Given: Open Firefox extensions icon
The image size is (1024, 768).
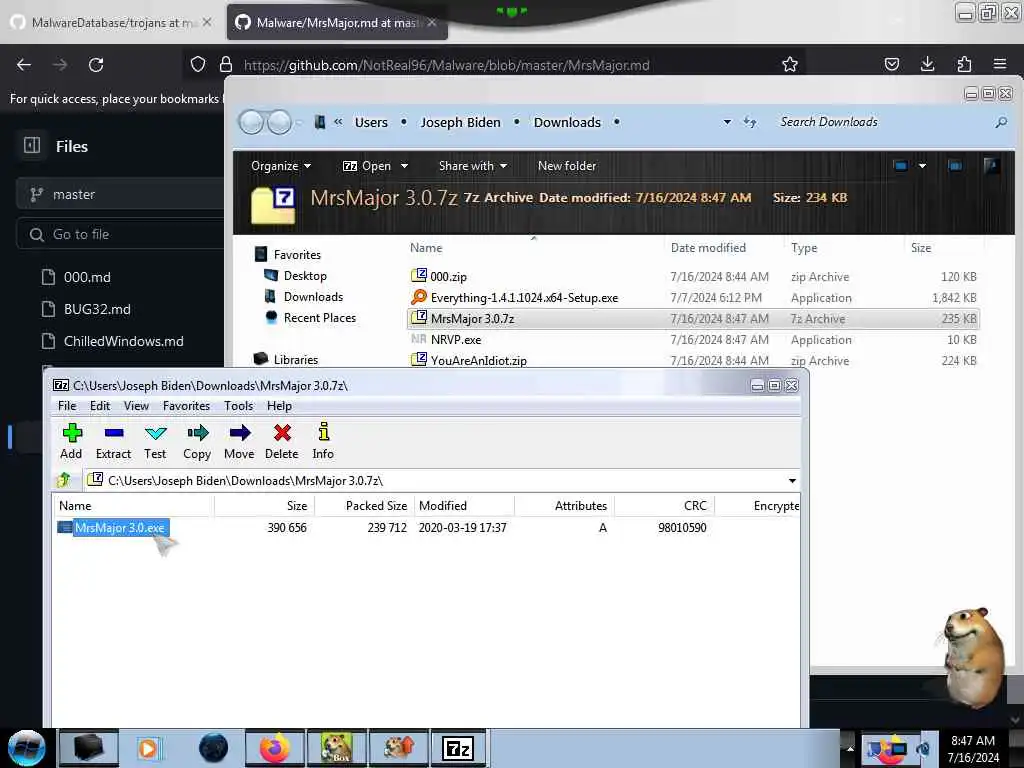Looking at the screenshot, I should click(x=964, y=64).
